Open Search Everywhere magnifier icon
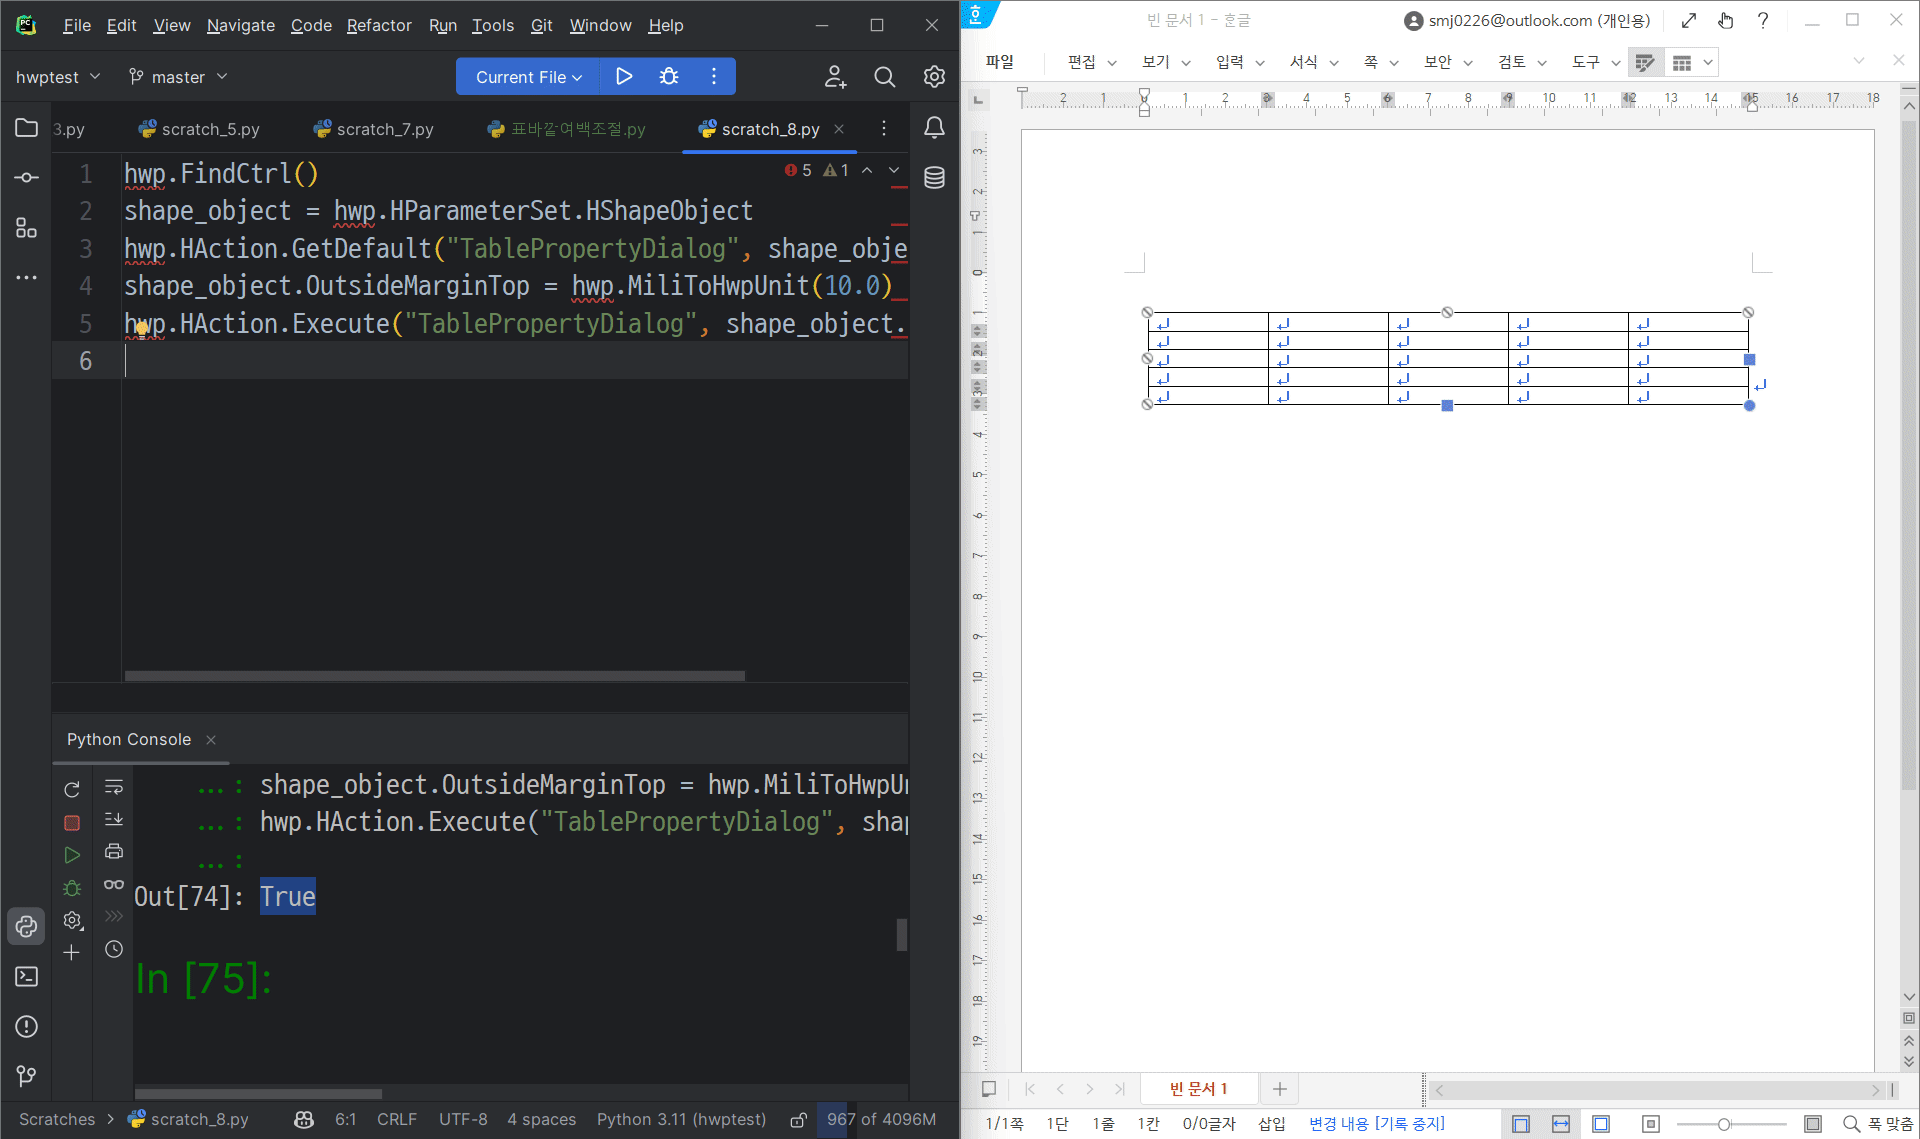1920x1139 pixels. [x=884, y=77]
